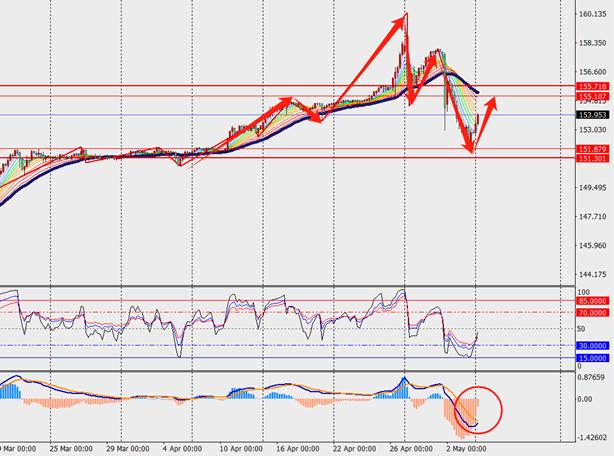This screenshot has height=456, width=614.
Task: Click the 26 Apr 00:00 date label
Action: coord(411,449)
